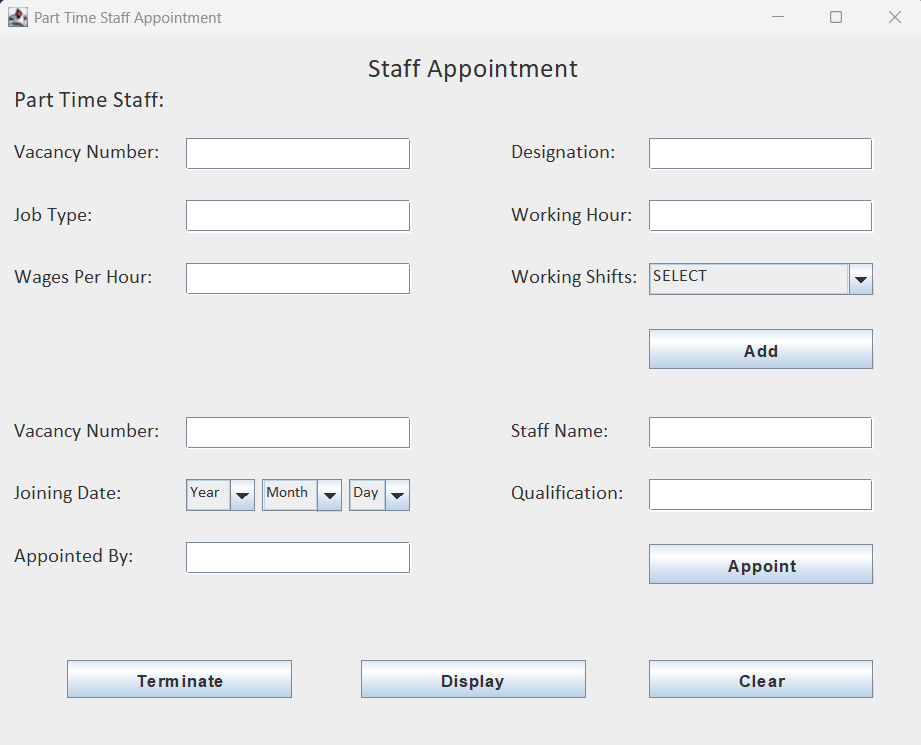Click into the Qualification field
921x745 pixels.
(760, 494)
